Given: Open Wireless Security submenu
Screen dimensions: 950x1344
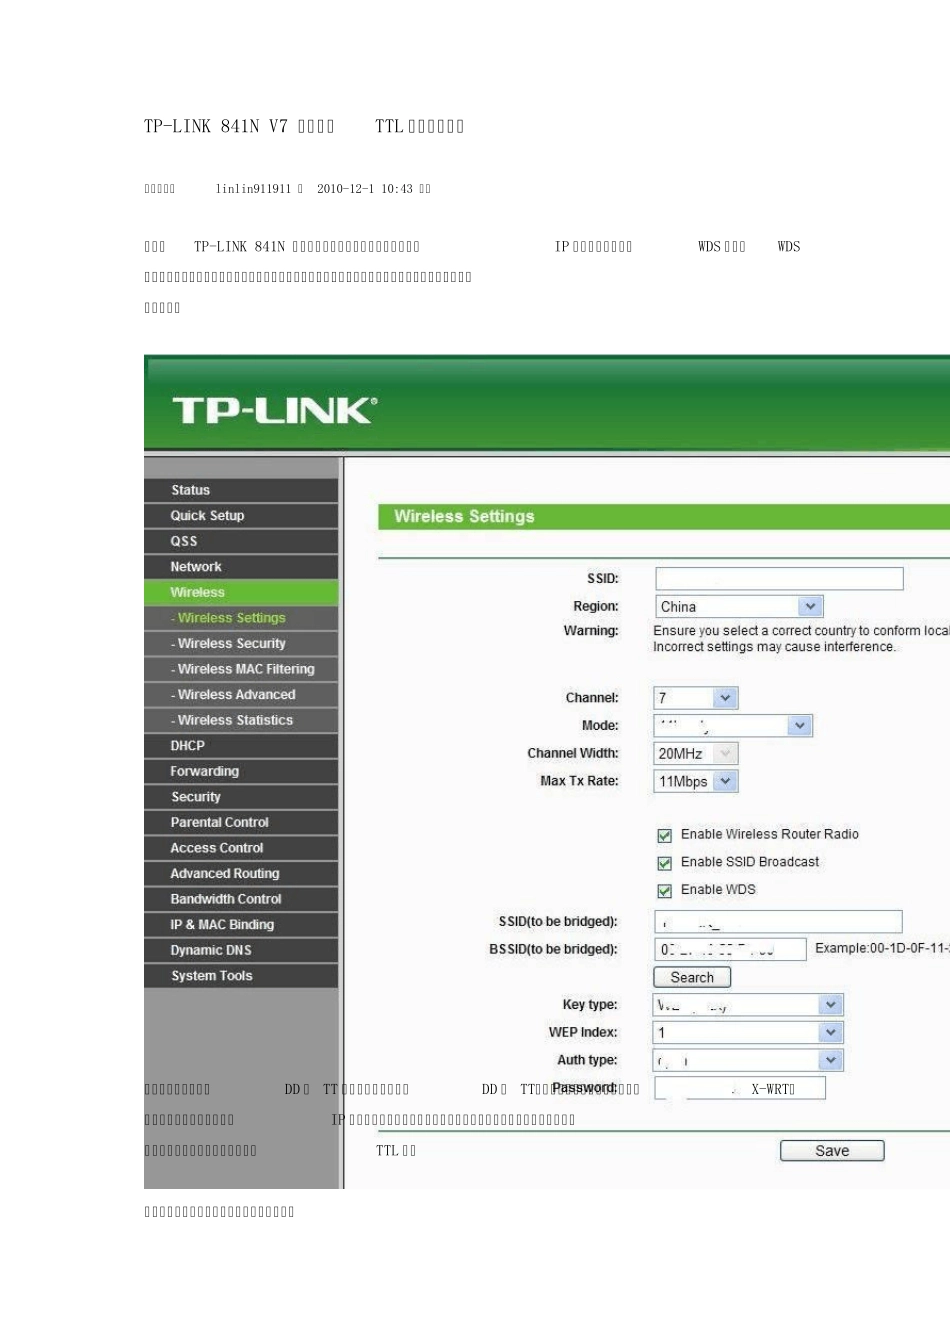Looking at the screenshot, I should point(241,643).
